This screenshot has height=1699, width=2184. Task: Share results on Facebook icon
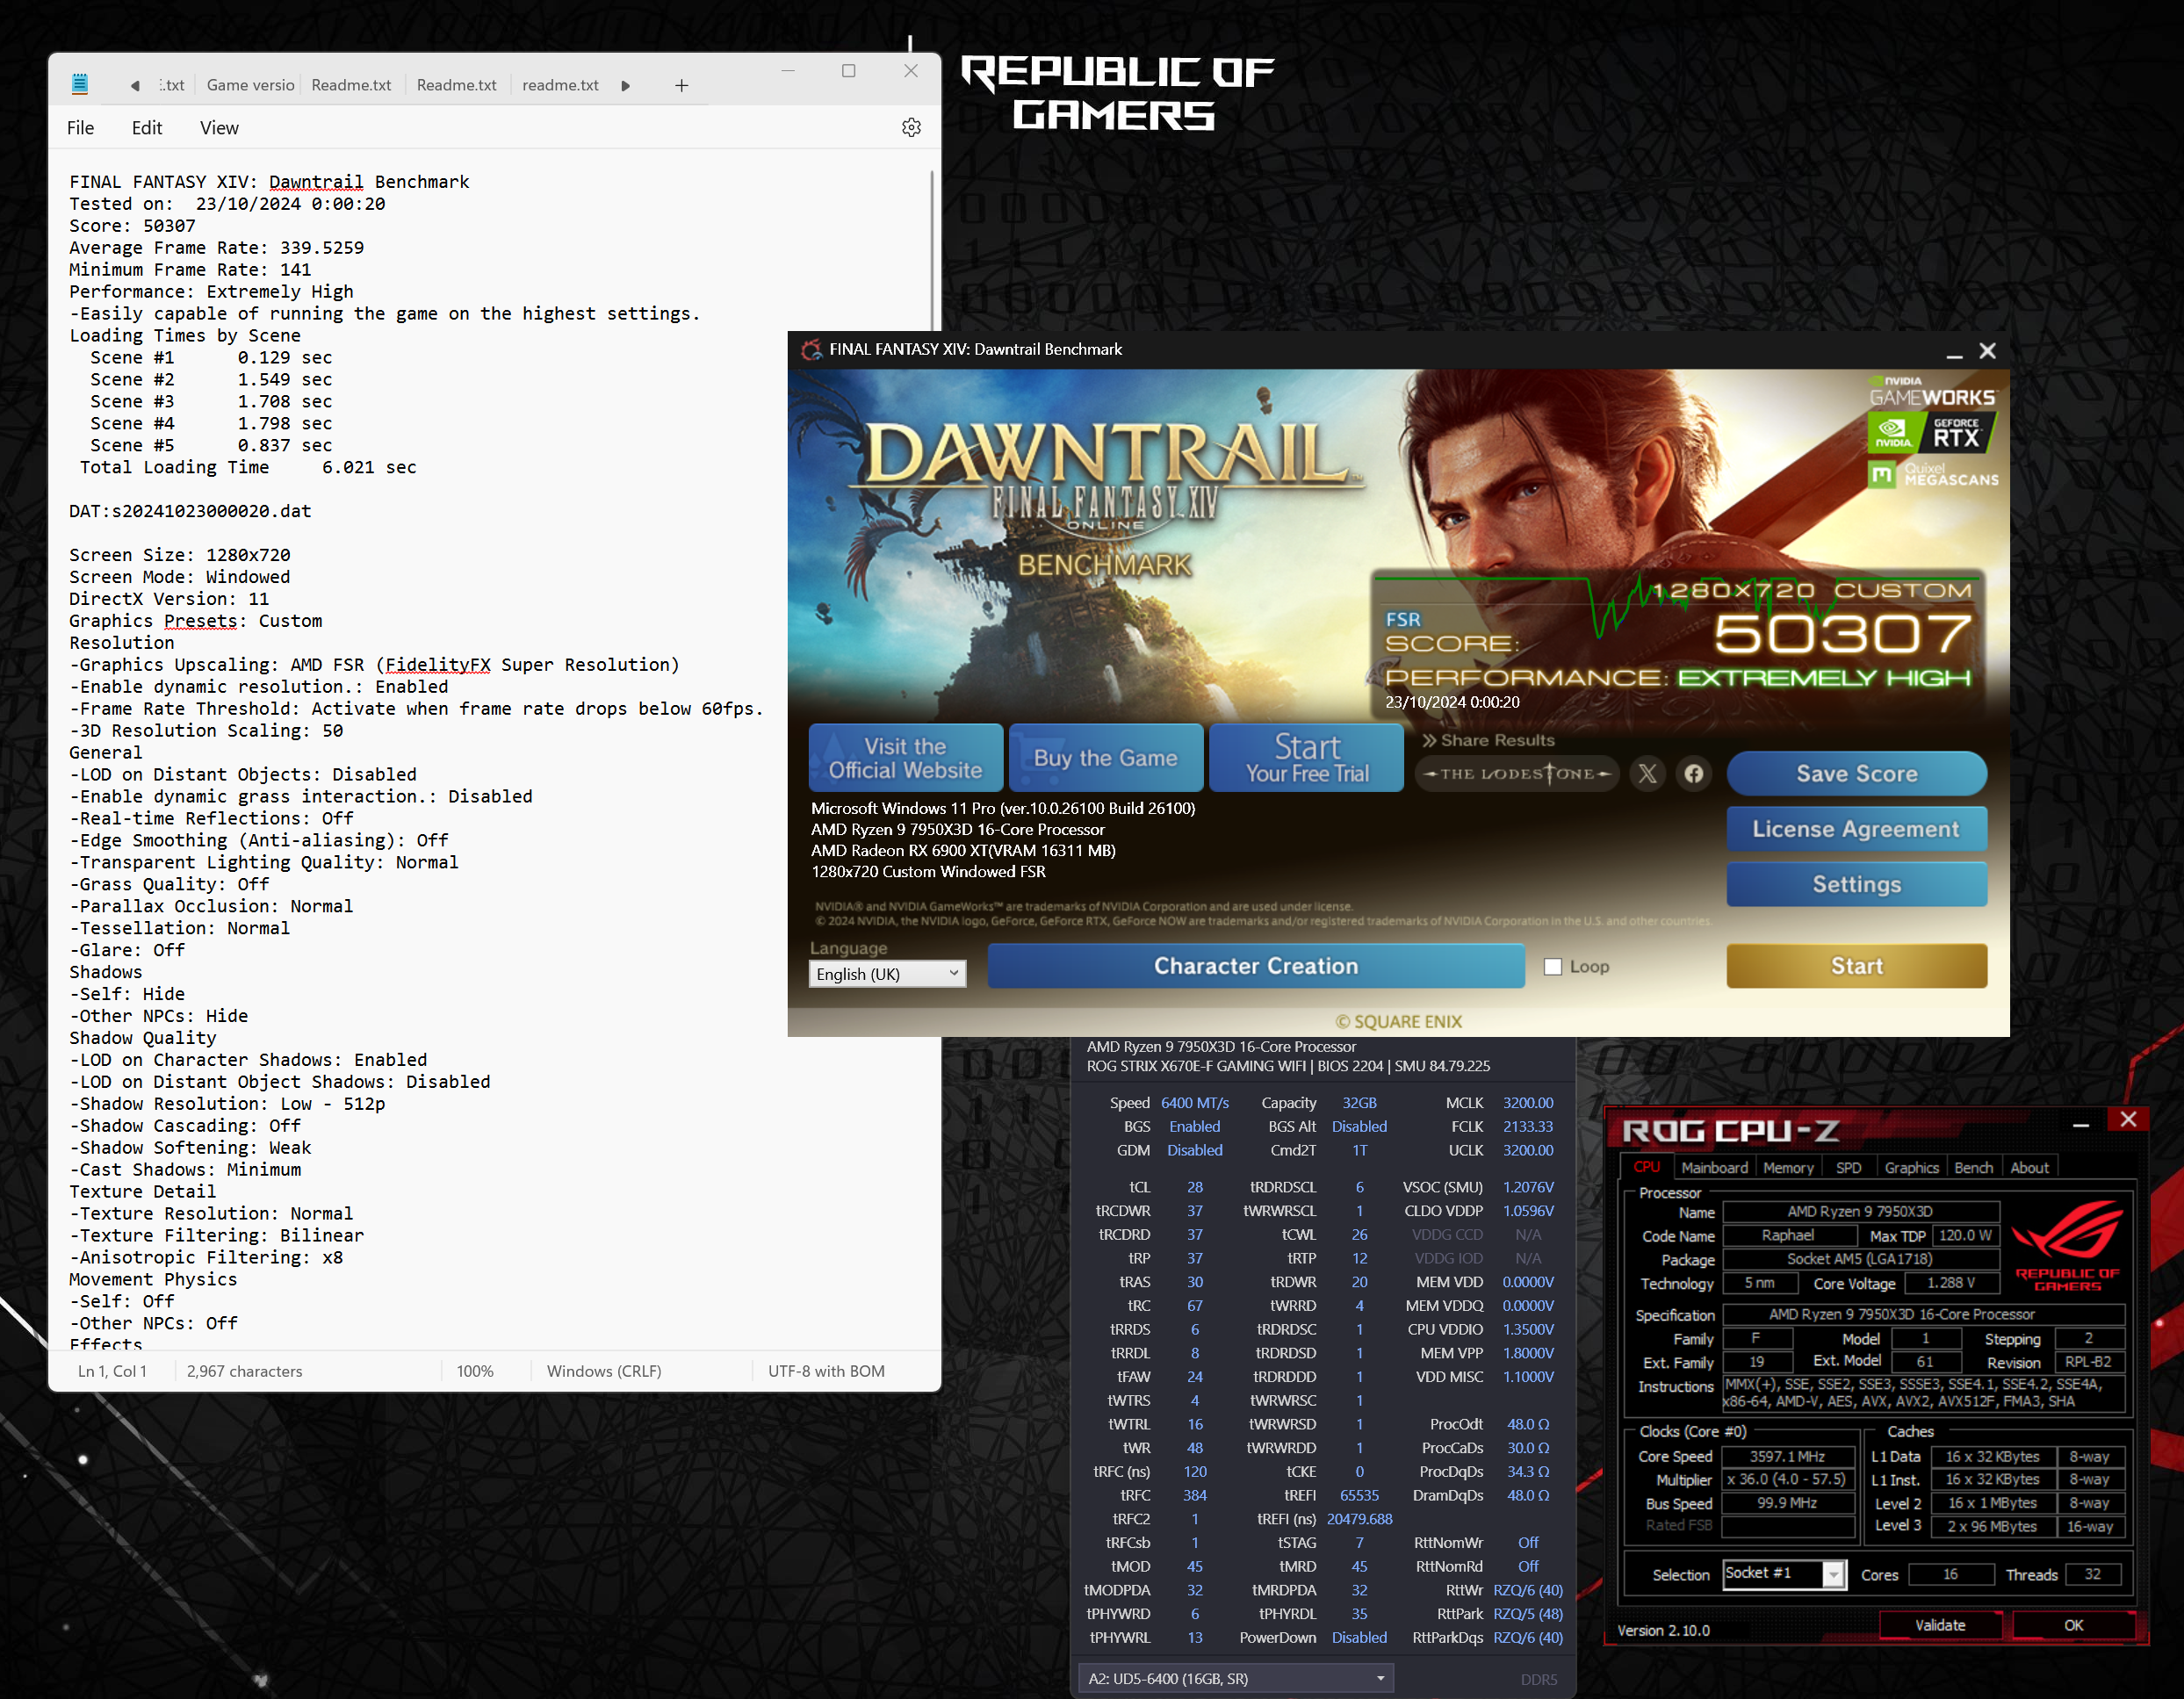click(1693, 773)
